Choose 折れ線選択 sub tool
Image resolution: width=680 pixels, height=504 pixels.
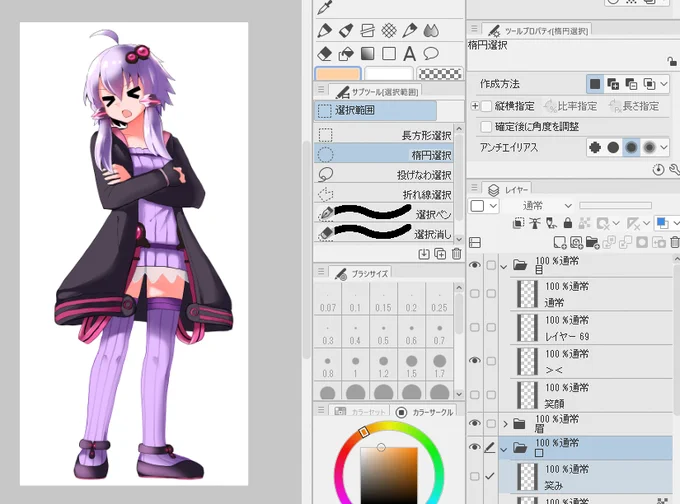coord(383,194)
